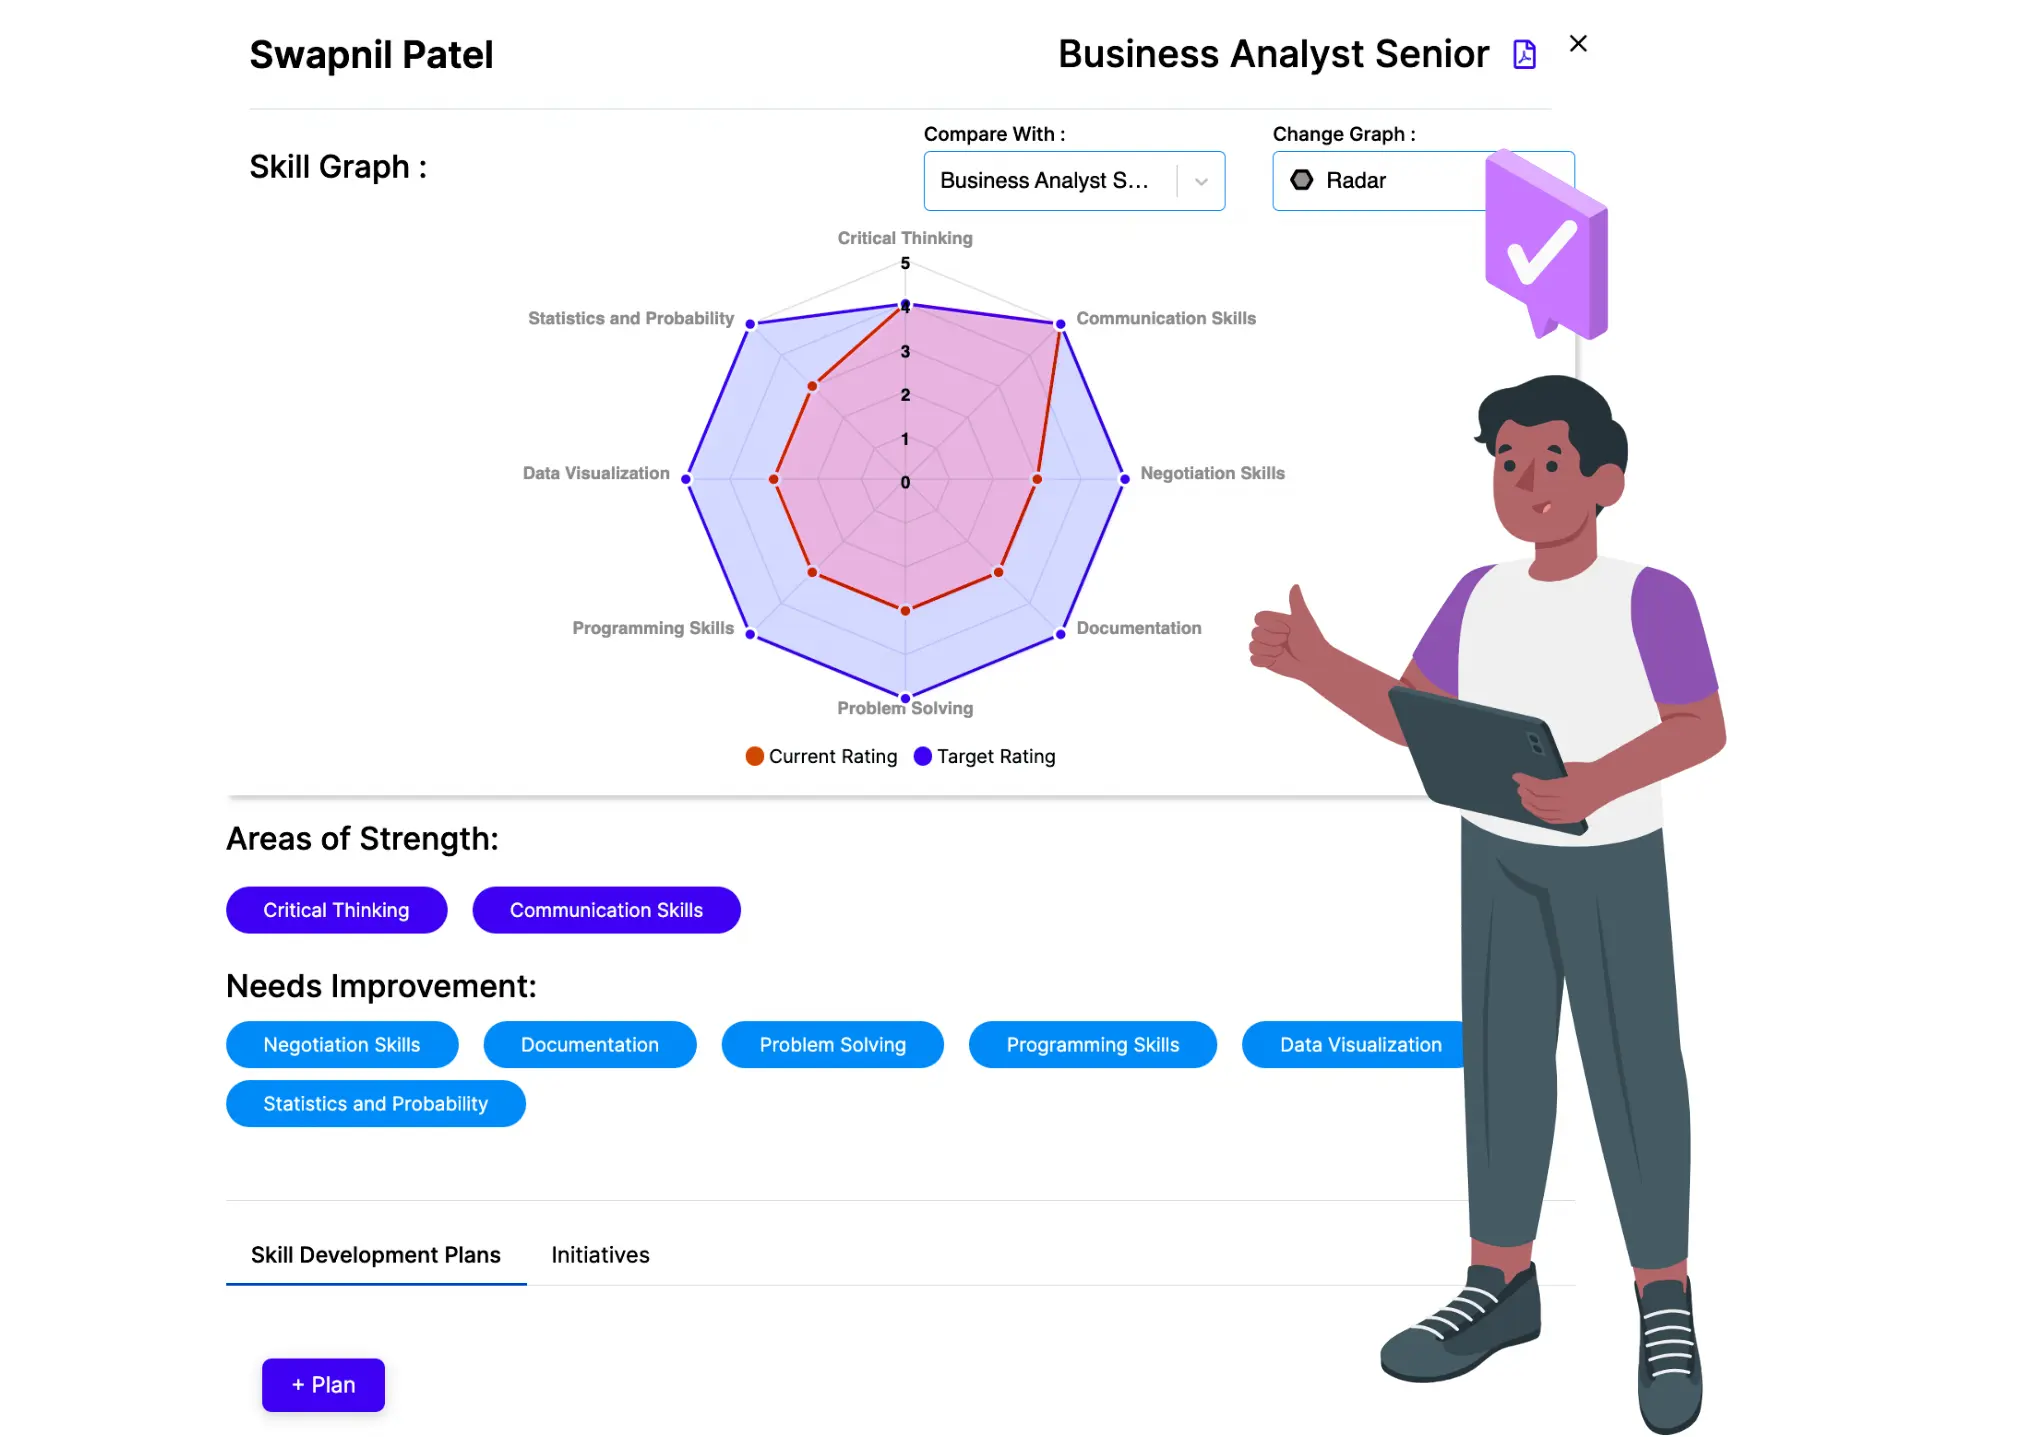Click Documentation needs improvement badge

point(589,1044)
